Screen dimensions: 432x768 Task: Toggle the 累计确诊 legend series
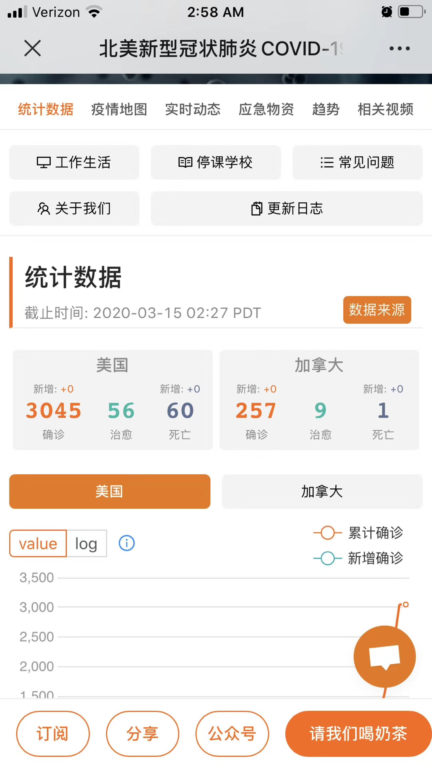358,532
